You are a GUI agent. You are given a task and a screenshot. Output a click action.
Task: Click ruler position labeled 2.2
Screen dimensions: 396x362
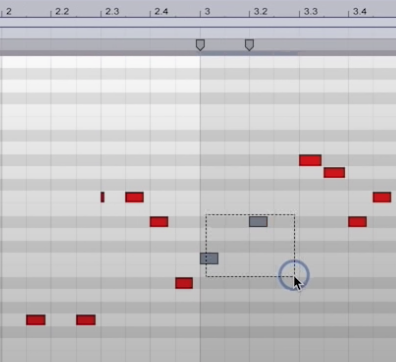coord(62,12)
